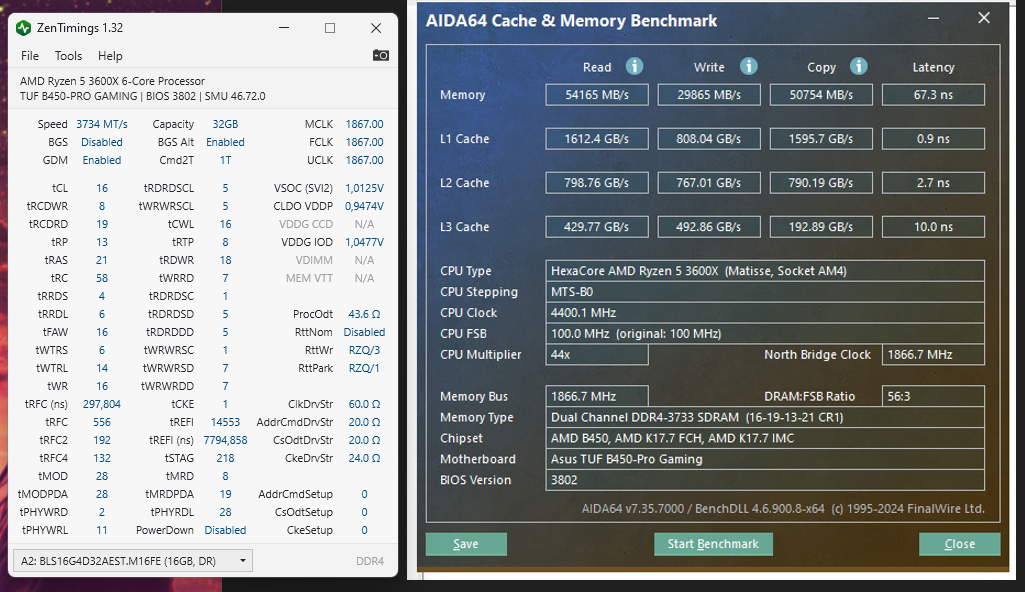Click the tPHYRDL value 28
1025x592 pixels.
tap(225, 512)
